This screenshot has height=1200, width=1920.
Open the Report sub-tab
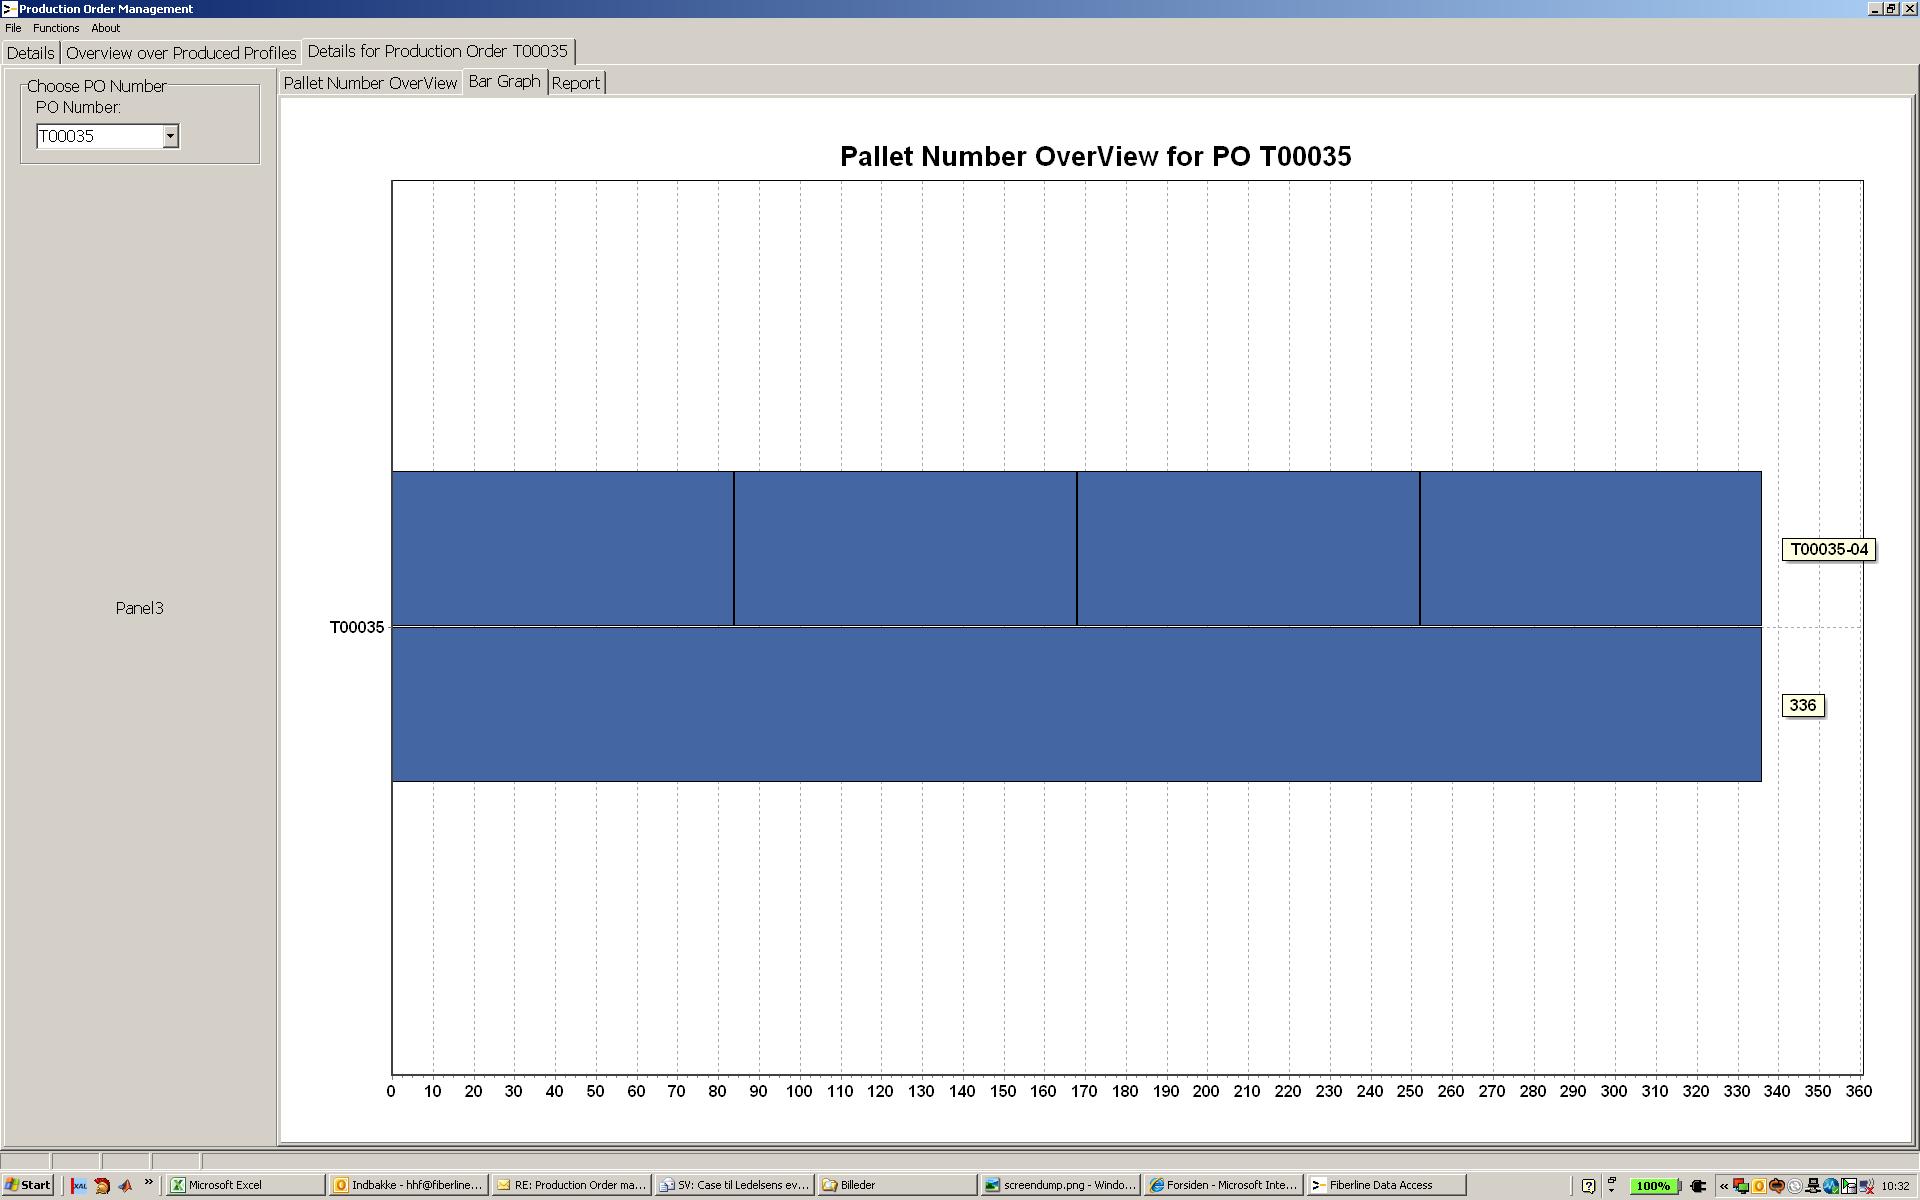(576, 83)
